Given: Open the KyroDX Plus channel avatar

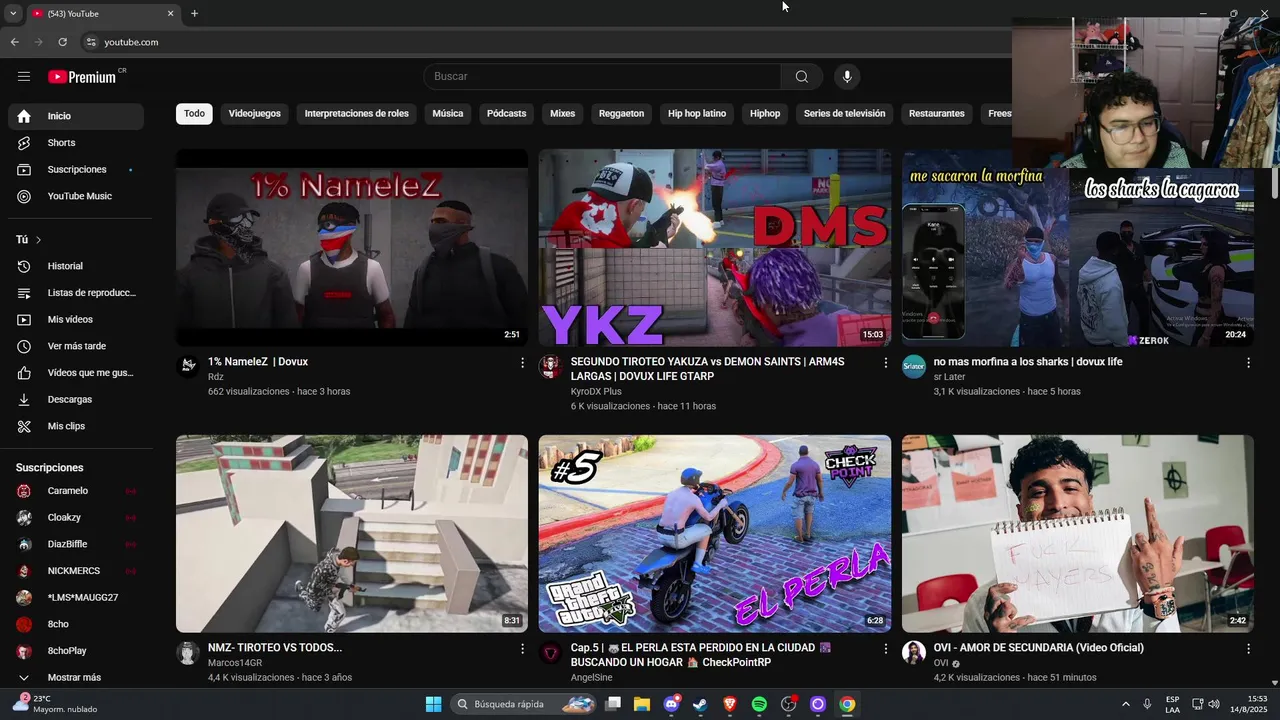Looking at the screenshot, I should (x=551, y=366).
